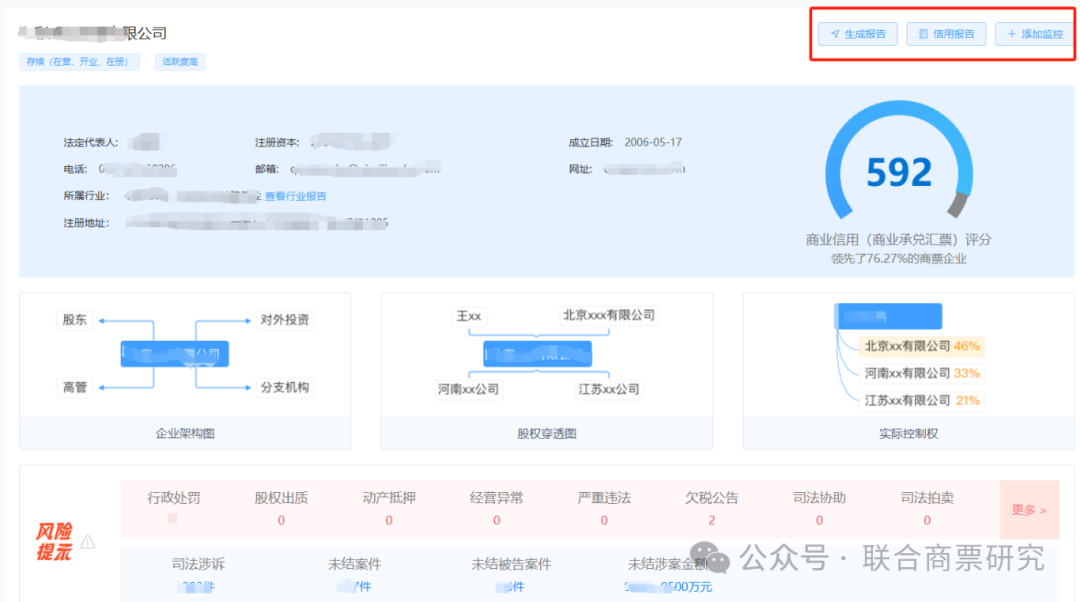This screenshot has width=1080, height=602.
Task: Open the 信用报告 button
Action: 946,34
